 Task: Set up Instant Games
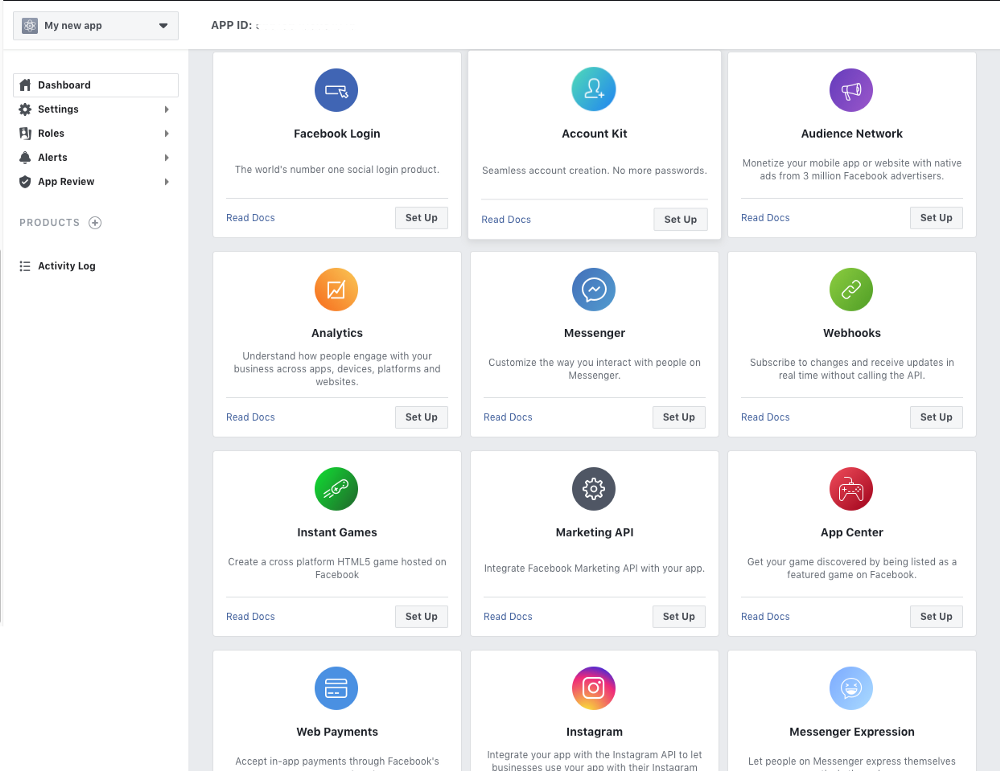pyautogui.click(x=422, y=617)
